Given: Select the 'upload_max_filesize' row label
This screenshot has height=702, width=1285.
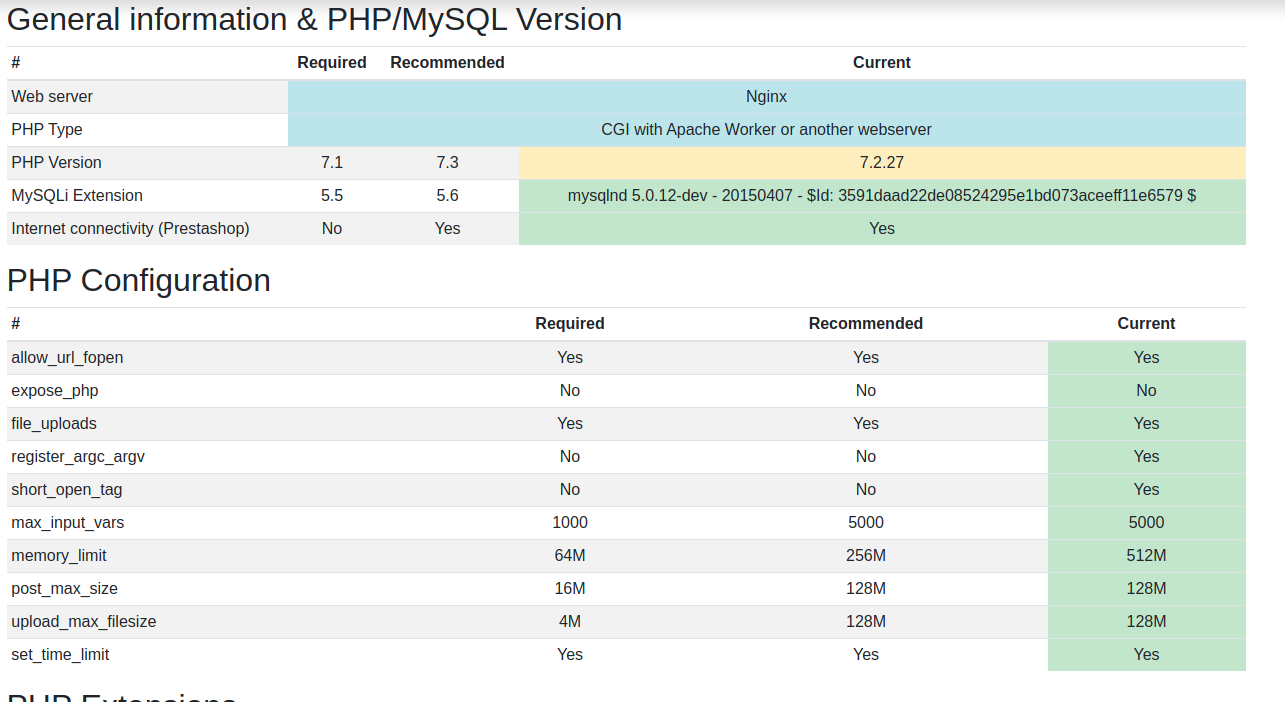Looking at the screenshot, I should (84, 622).
